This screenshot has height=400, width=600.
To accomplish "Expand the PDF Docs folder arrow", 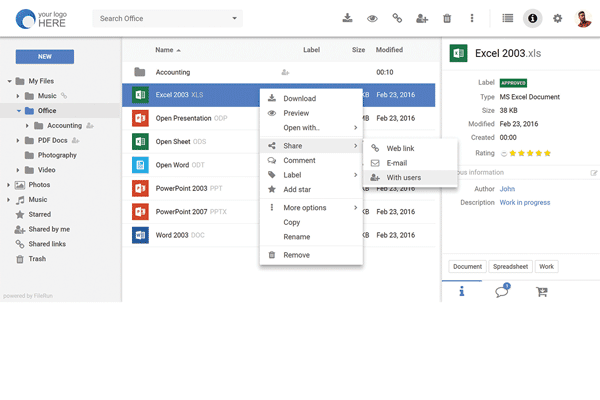I will (x=18, y=140).
